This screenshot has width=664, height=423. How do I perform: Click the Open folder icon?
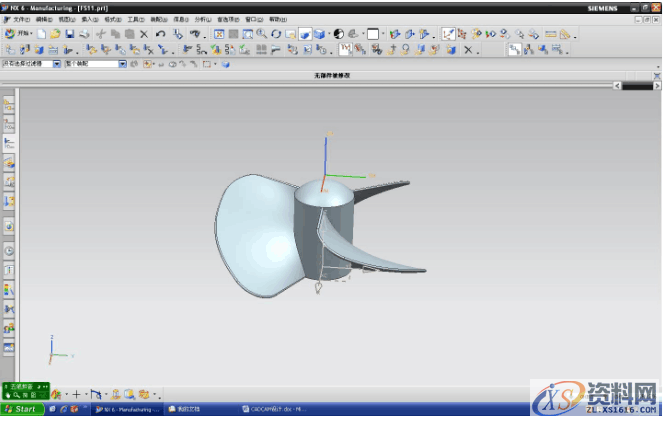pyautogui.click(x=55, y=34)
